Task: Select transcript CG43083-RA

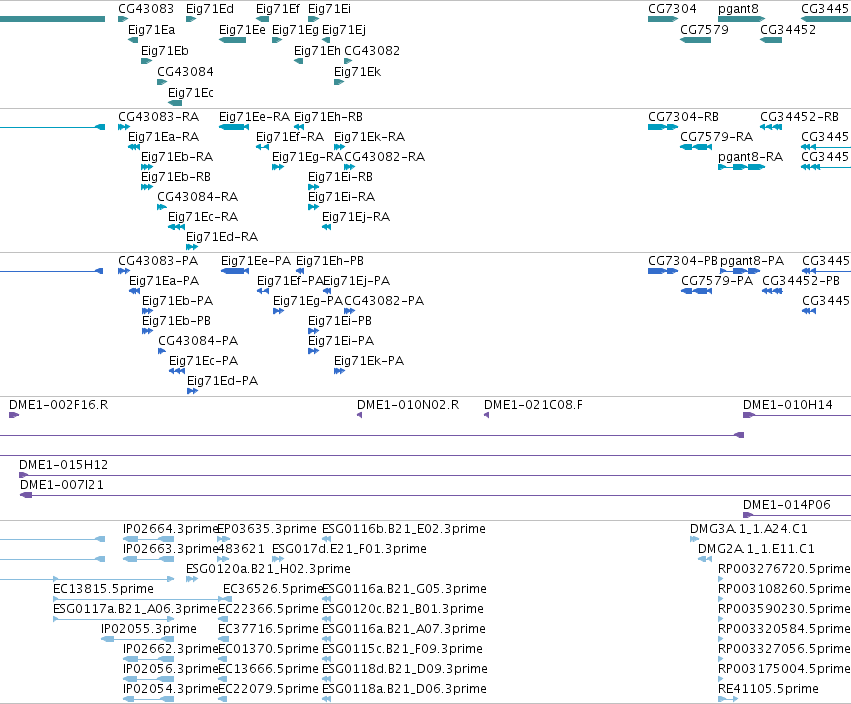Action: (158, 117)
